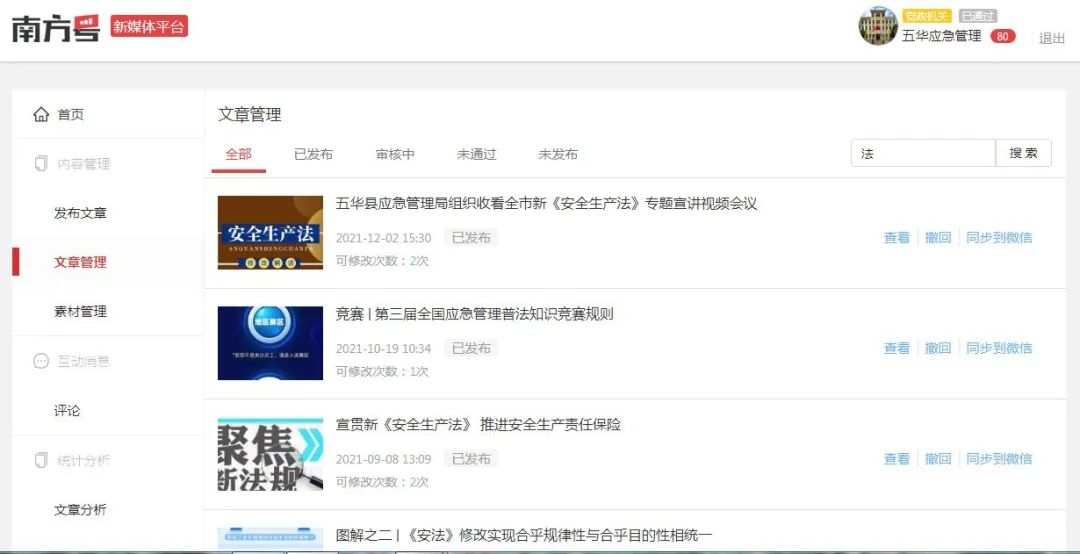Open the 聚焦新法规 article thumbnail
Image resolution: width=1080 pixels, height=554 pixels.
270,454
